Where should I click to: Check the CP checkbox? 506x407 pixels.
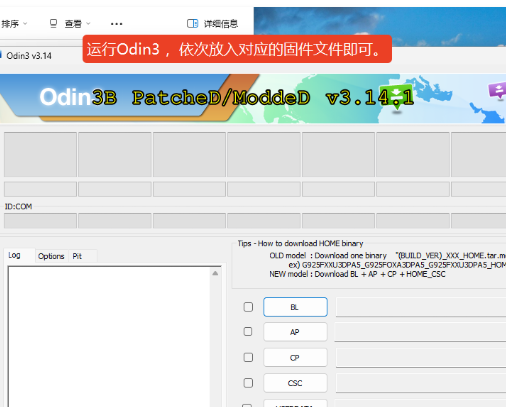coord(248,357)
